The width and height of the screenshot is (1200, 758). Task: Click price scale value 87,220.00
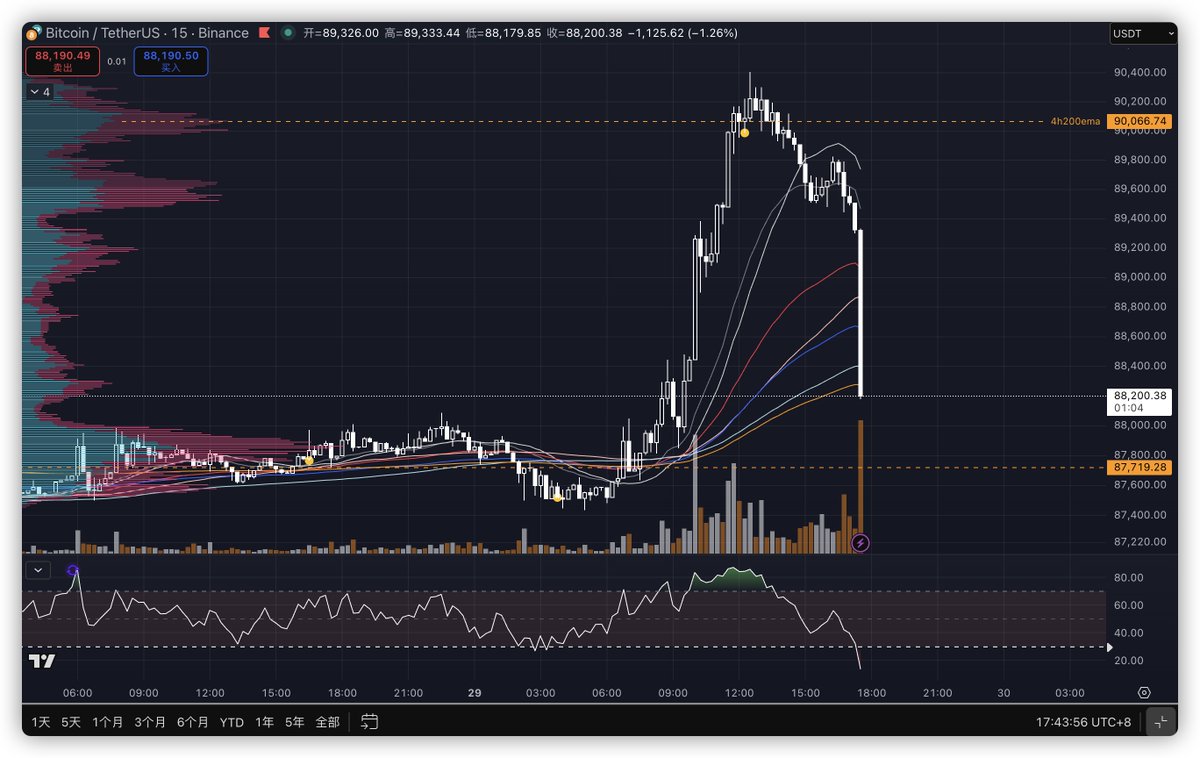(1141, 541)
